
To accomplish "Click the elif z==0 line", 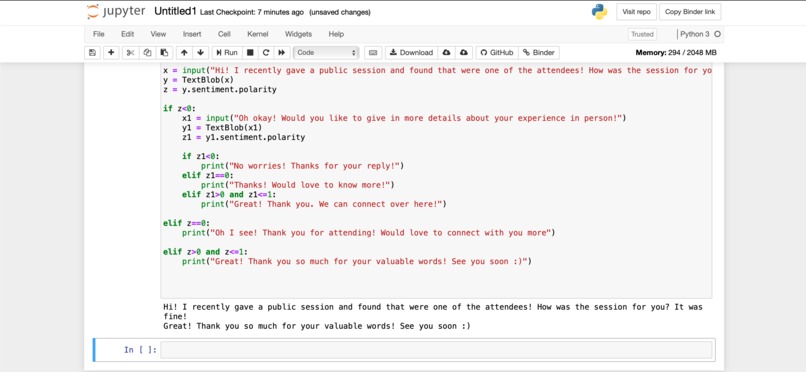I will 186,223.
